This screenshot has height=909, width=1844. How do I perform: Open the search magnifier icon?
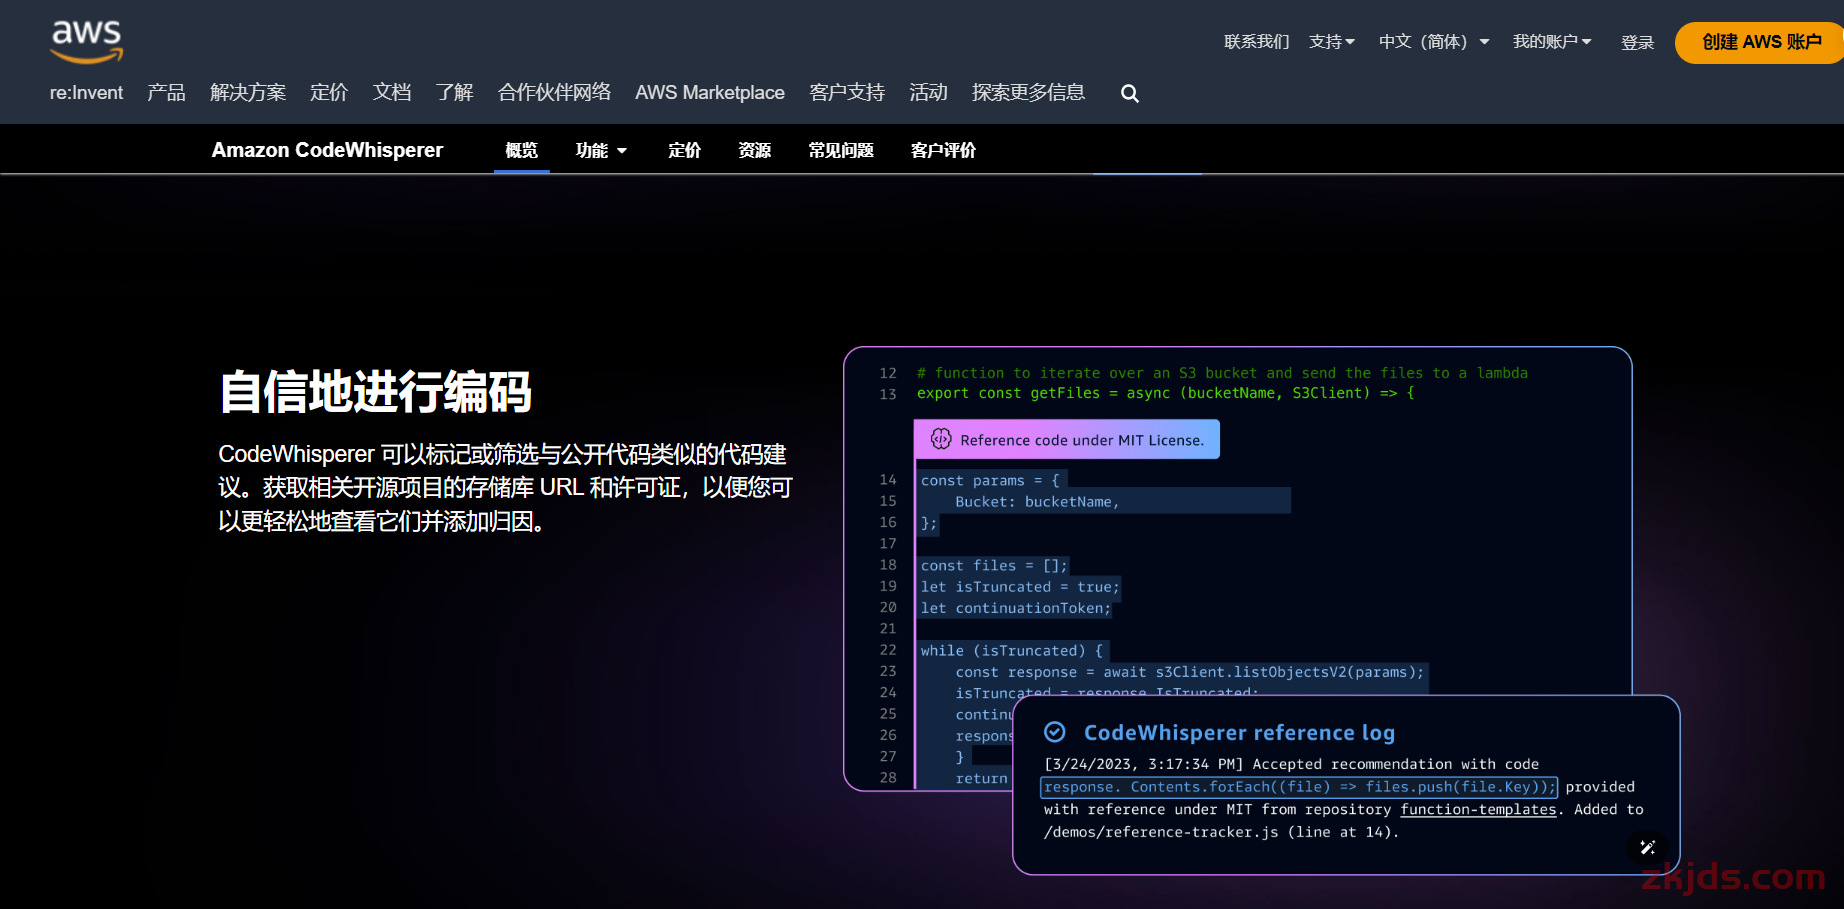point(1130,93)
